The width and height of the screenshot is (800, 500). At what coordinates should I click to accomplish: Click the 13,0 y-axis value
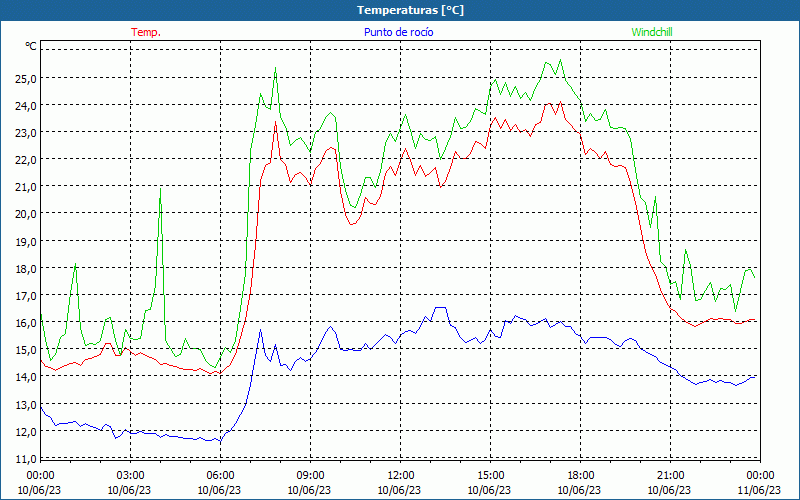pos(26,404)
